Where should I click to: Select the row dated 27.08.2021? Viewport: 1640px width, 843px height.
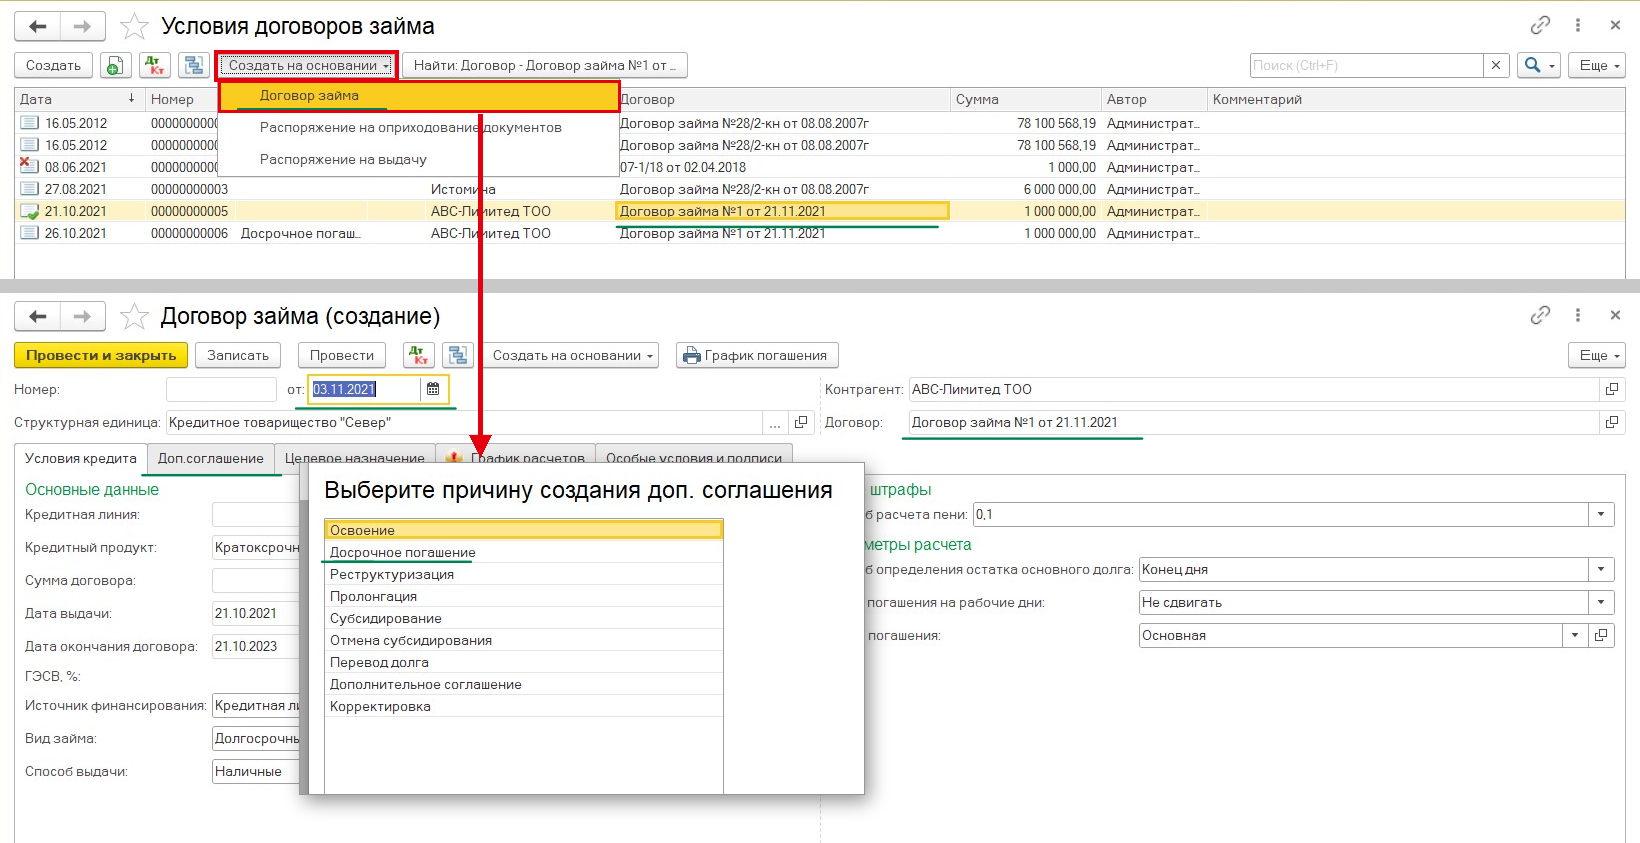point(820,189)
